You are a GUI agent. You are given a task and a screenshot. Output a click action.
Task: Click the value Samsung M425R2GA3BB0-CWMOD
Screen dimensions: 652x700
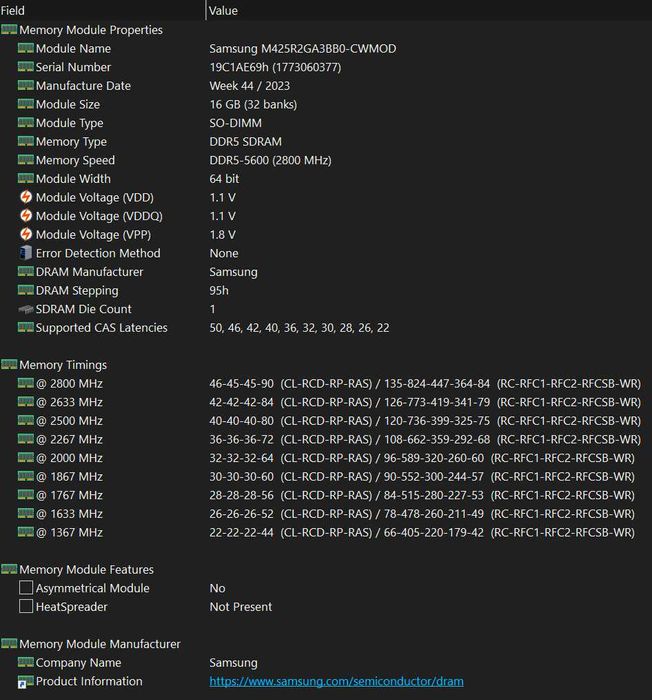[x=303, y=49]
